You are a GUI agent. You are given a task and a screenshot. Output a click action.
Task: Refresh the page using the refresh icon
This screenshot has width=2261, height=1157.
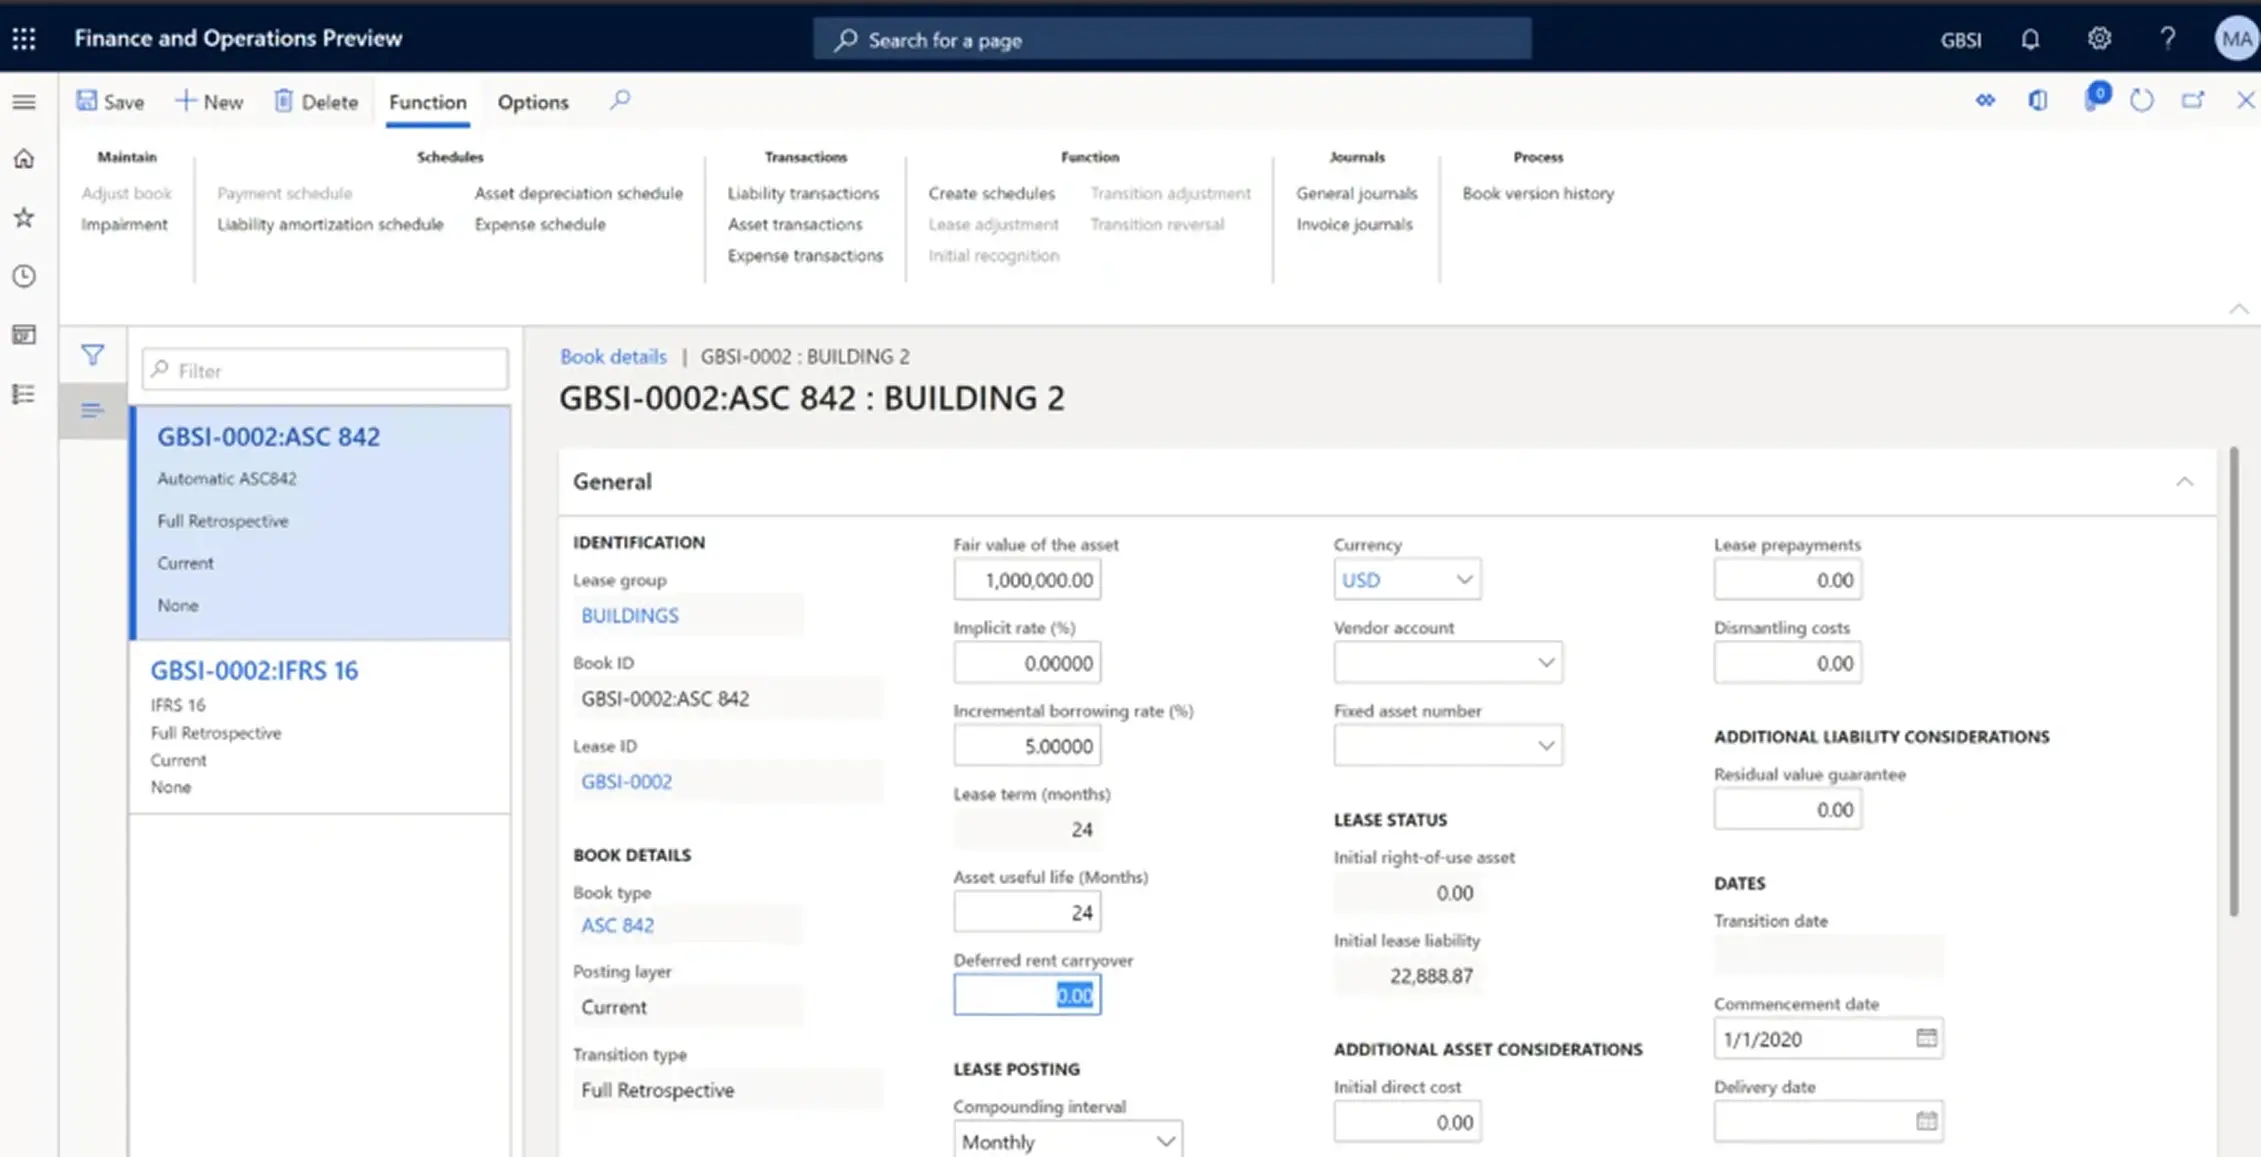[2141, 100]
